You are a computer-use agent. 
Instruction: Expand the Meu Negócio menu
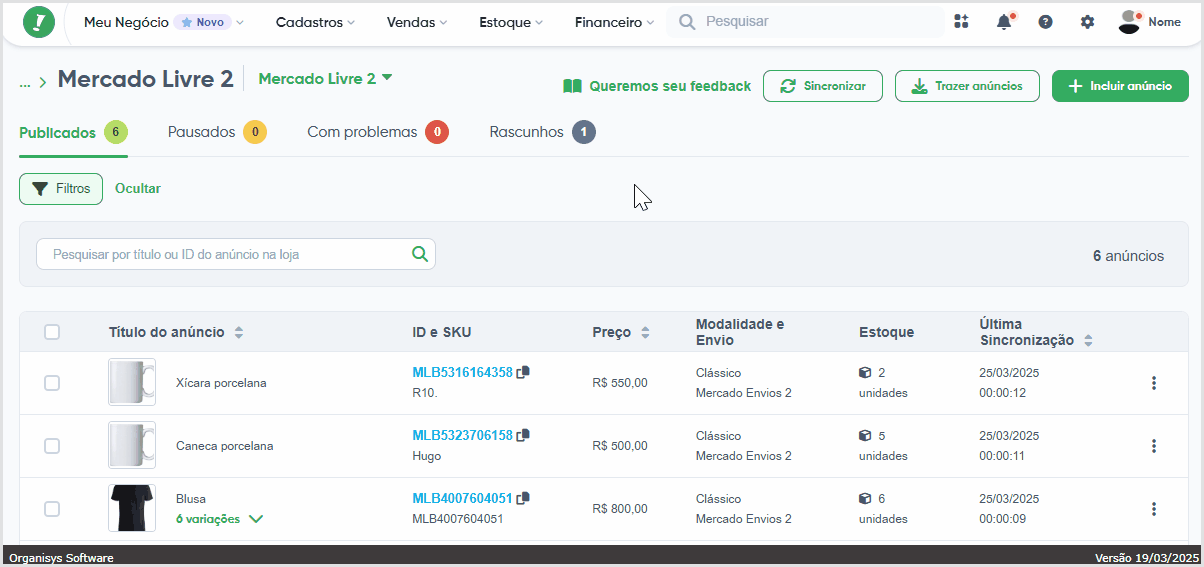(164, 22)
